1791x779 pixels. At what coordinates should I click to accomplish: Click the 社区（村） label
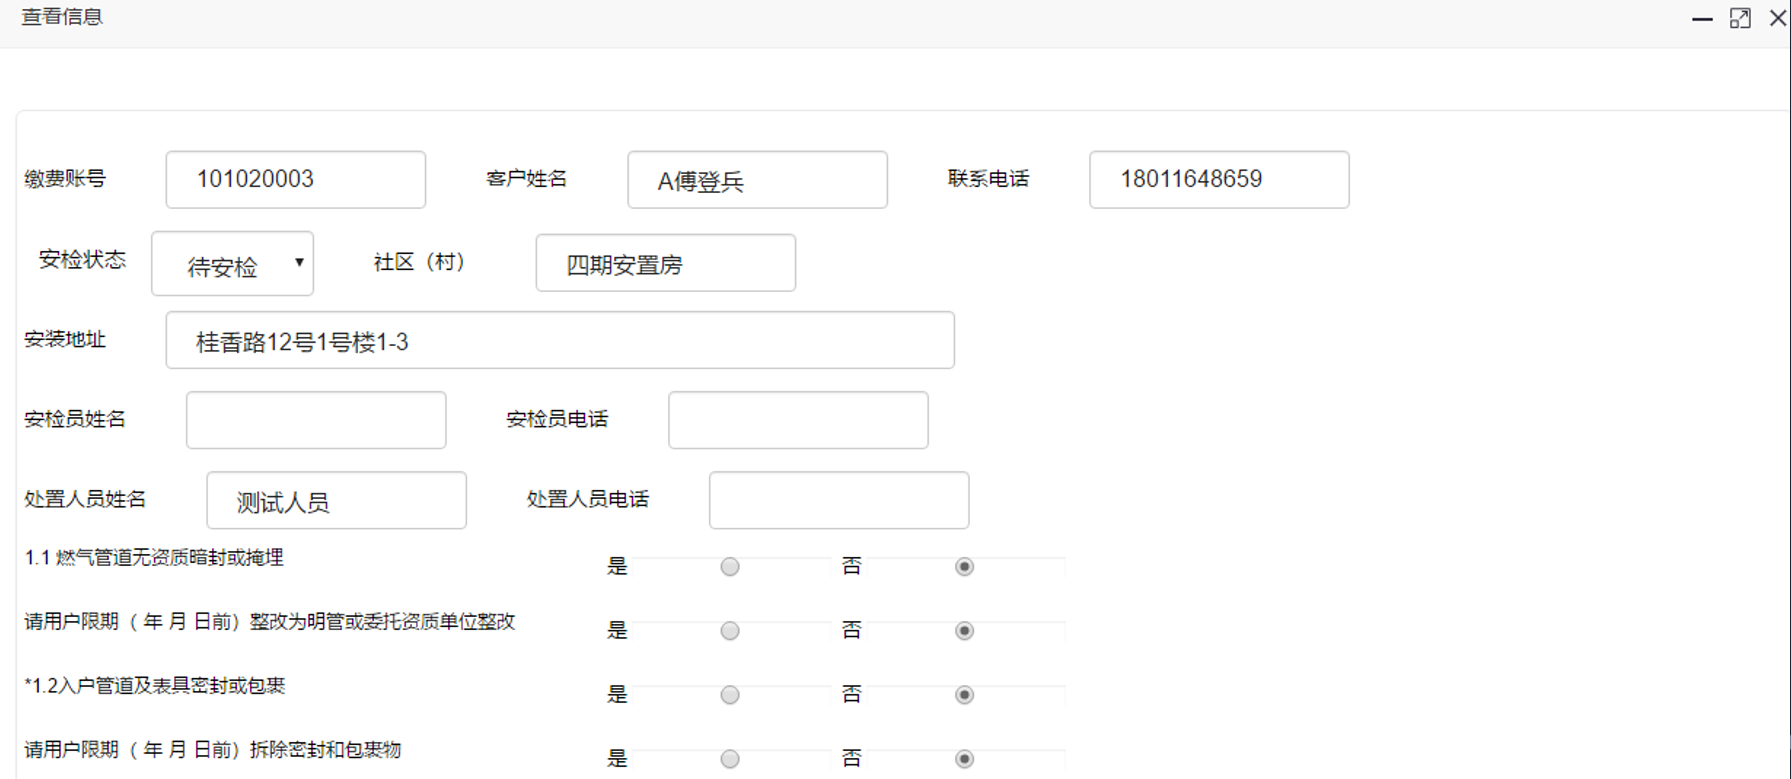(x=419, y=262)
